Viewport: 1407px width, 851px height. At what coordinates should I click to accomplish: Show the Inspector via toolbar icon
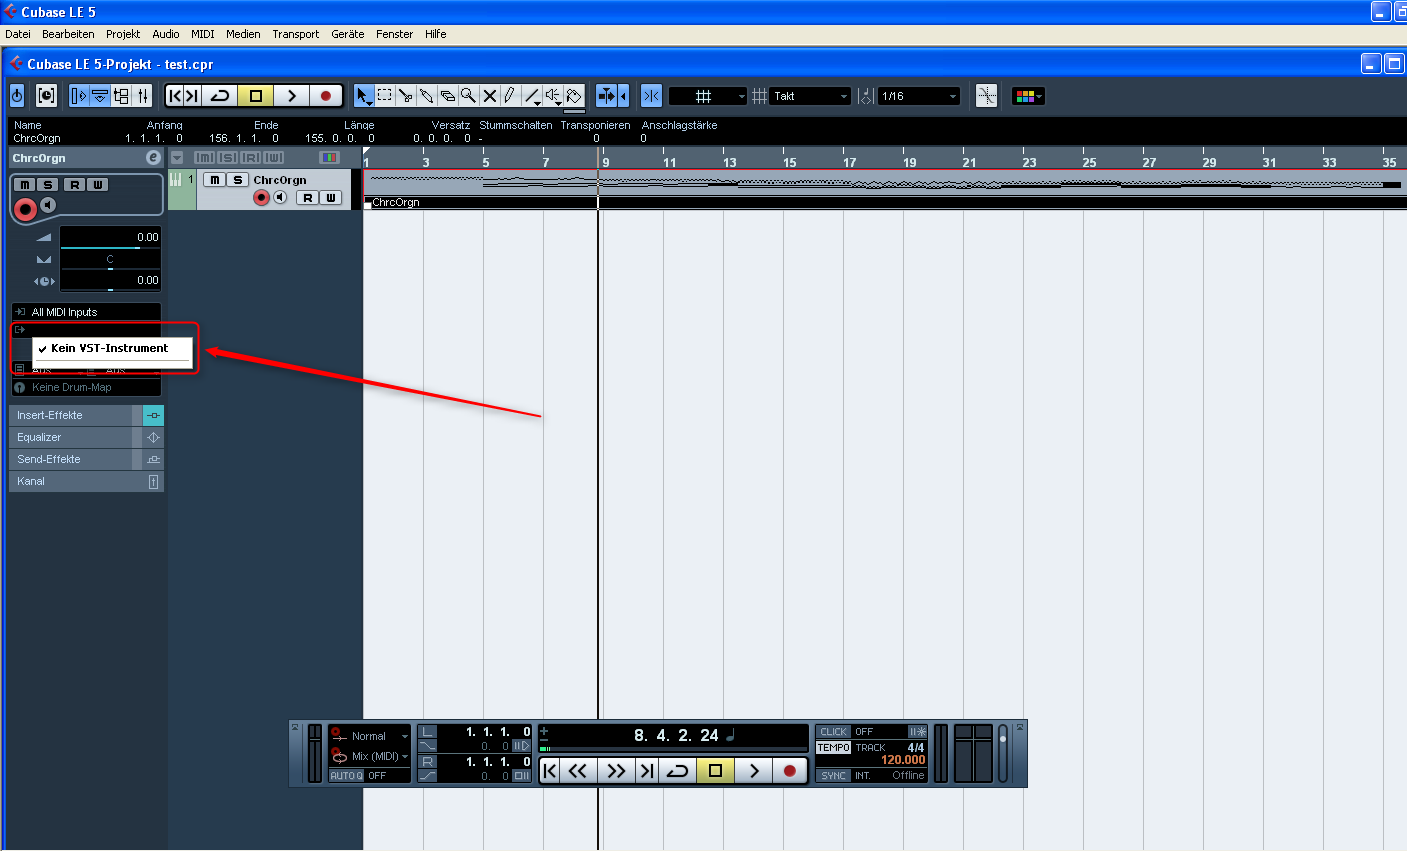(79, 96)
